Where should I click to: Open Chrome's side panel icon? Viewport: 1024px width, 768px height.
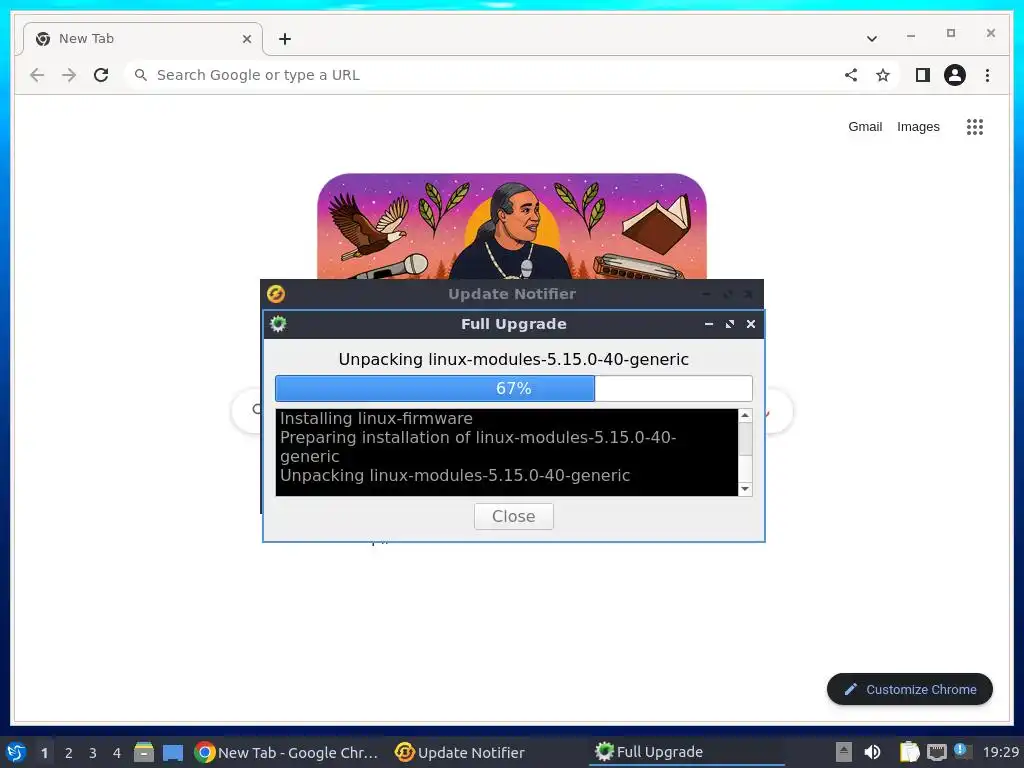(x=922, y=75)
